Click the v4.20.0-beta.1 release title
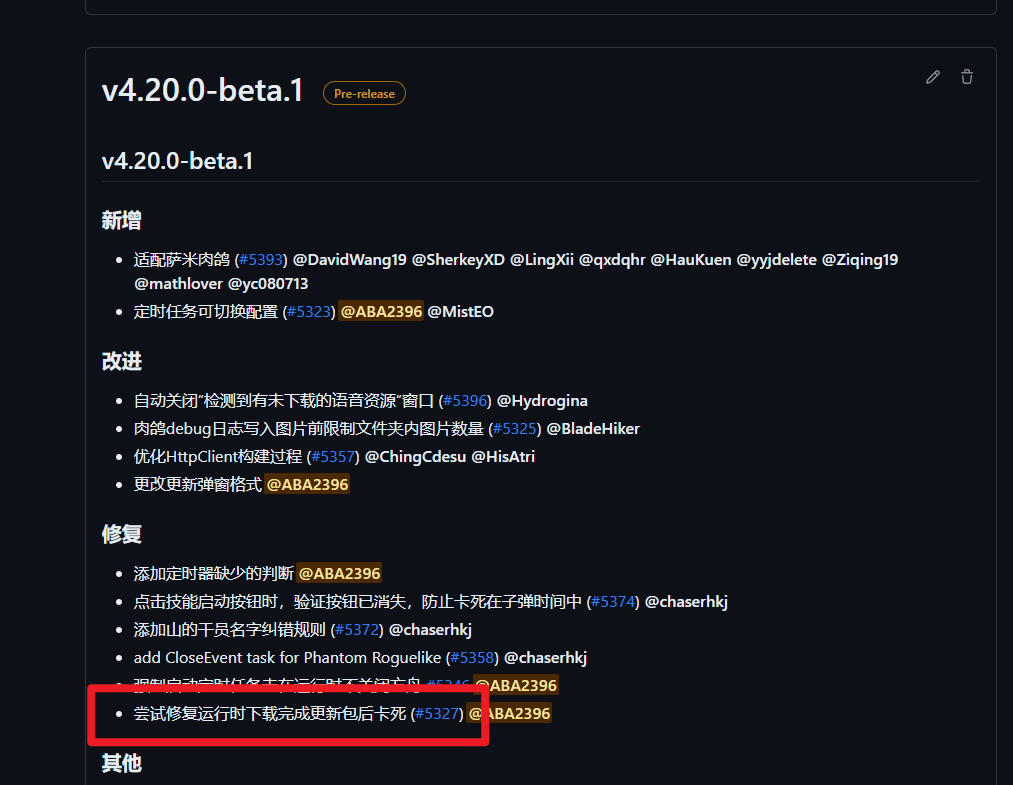The image size is (1013, 785). [x=202, y=89]
